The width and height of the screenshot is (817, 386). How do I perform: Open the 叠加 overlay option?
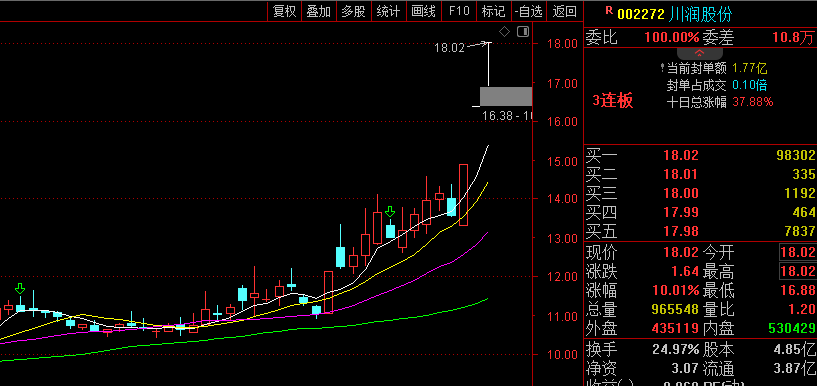pyautogui.click(x=319, y=11)
